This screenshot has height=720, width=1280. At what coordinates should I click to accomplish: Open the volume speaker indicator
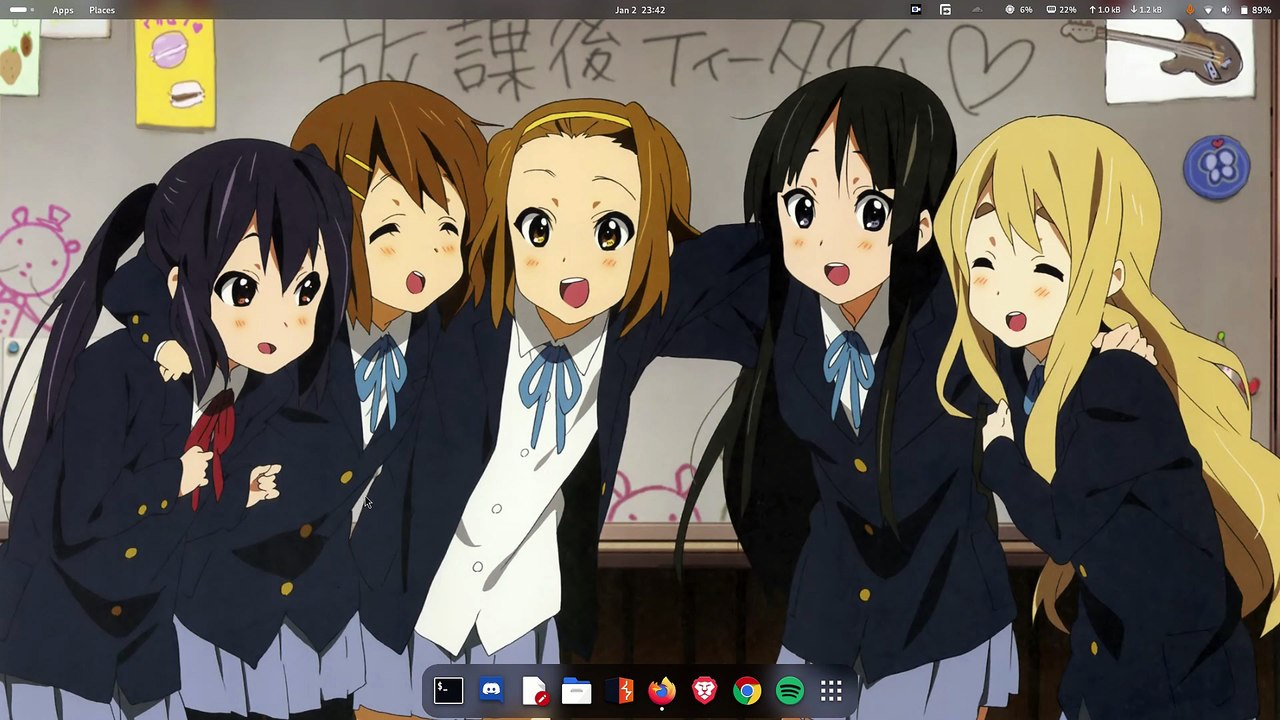pyautogui.click(x=1225, y=10)
